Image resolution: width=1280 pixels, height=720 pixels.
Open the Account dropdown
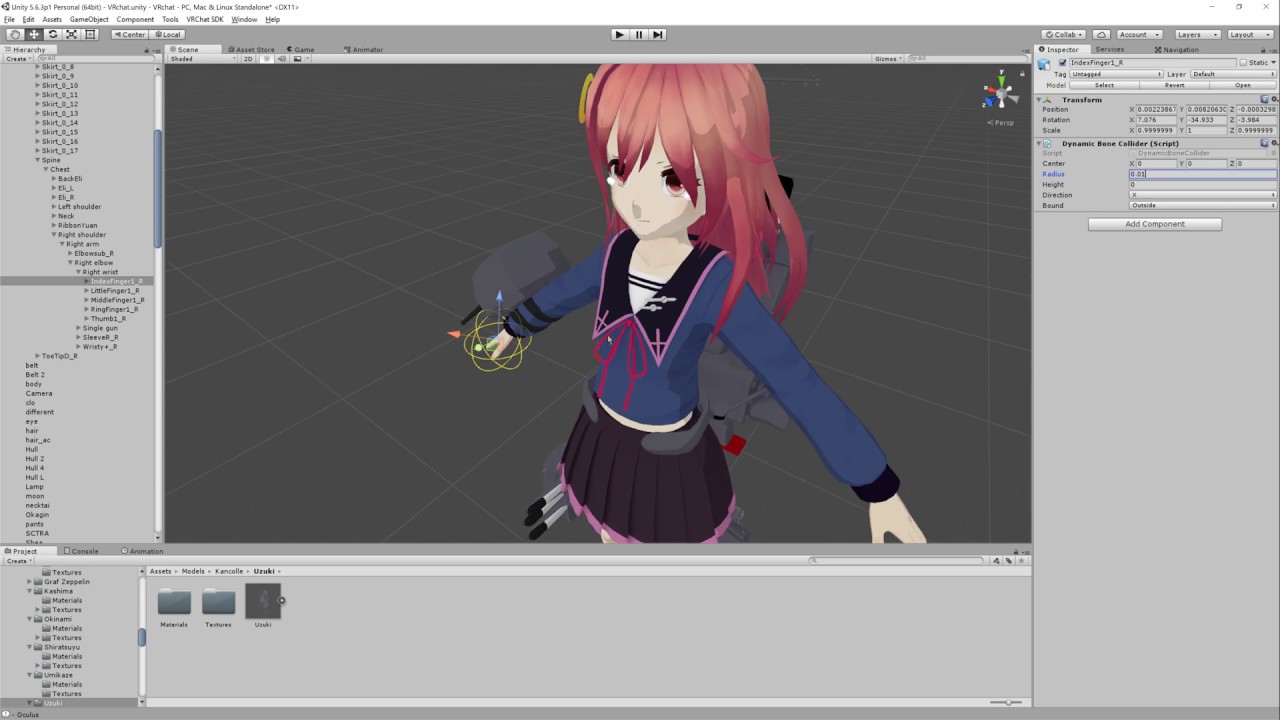tap(1139, 34)
